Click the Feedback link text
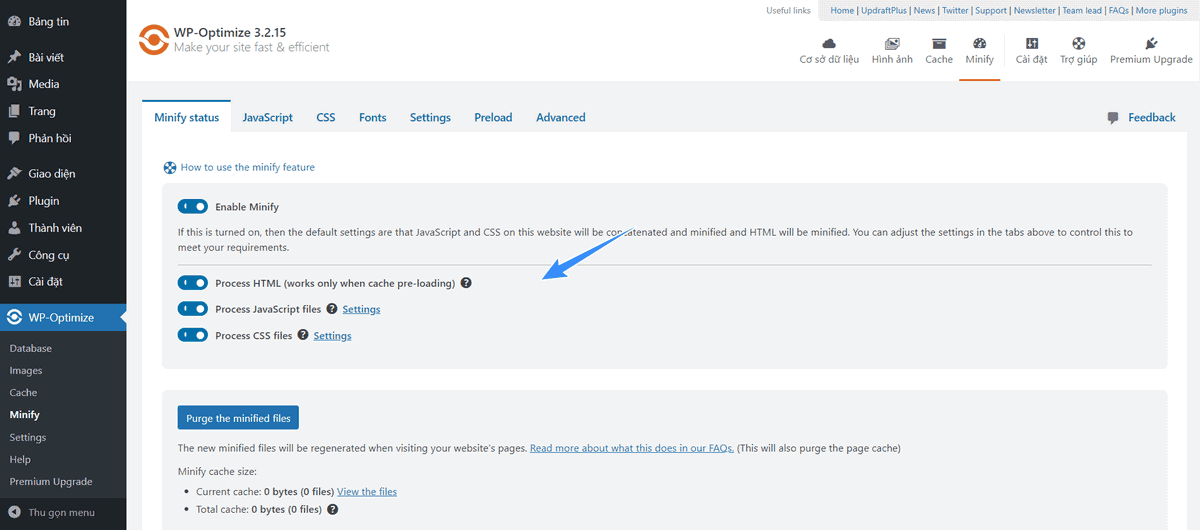 tap(1152, 118)
